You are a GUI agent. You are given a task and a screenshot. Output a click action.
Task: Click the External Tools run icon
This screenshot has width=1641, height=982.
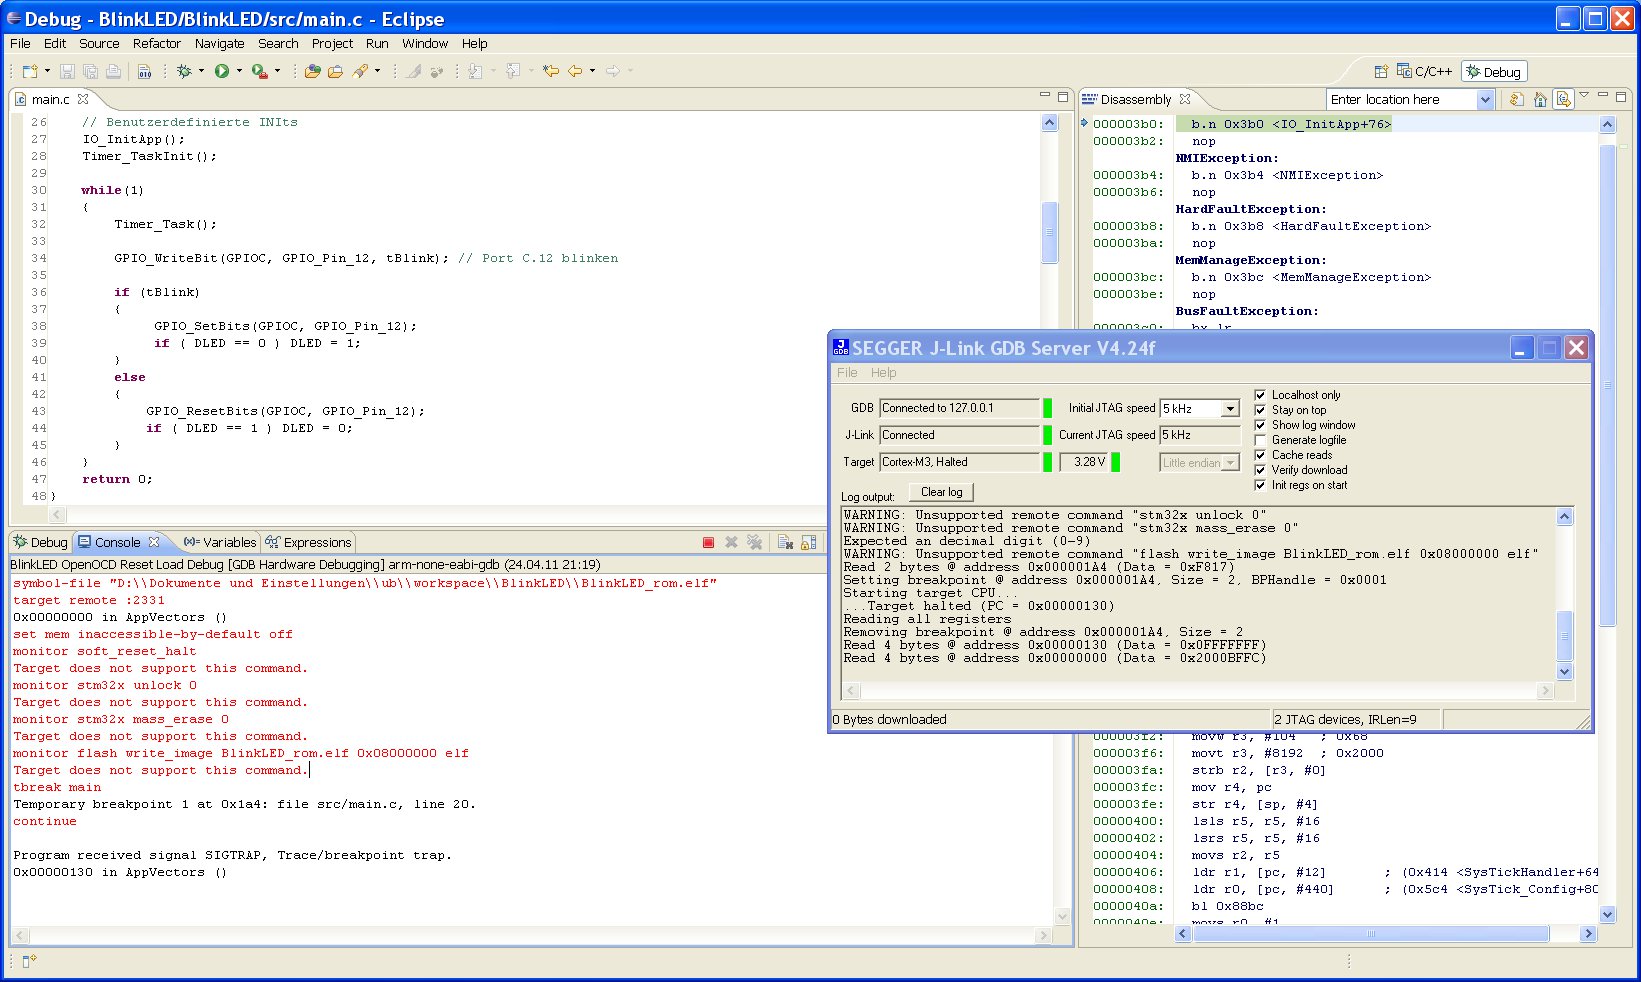[x=259, y=71]
